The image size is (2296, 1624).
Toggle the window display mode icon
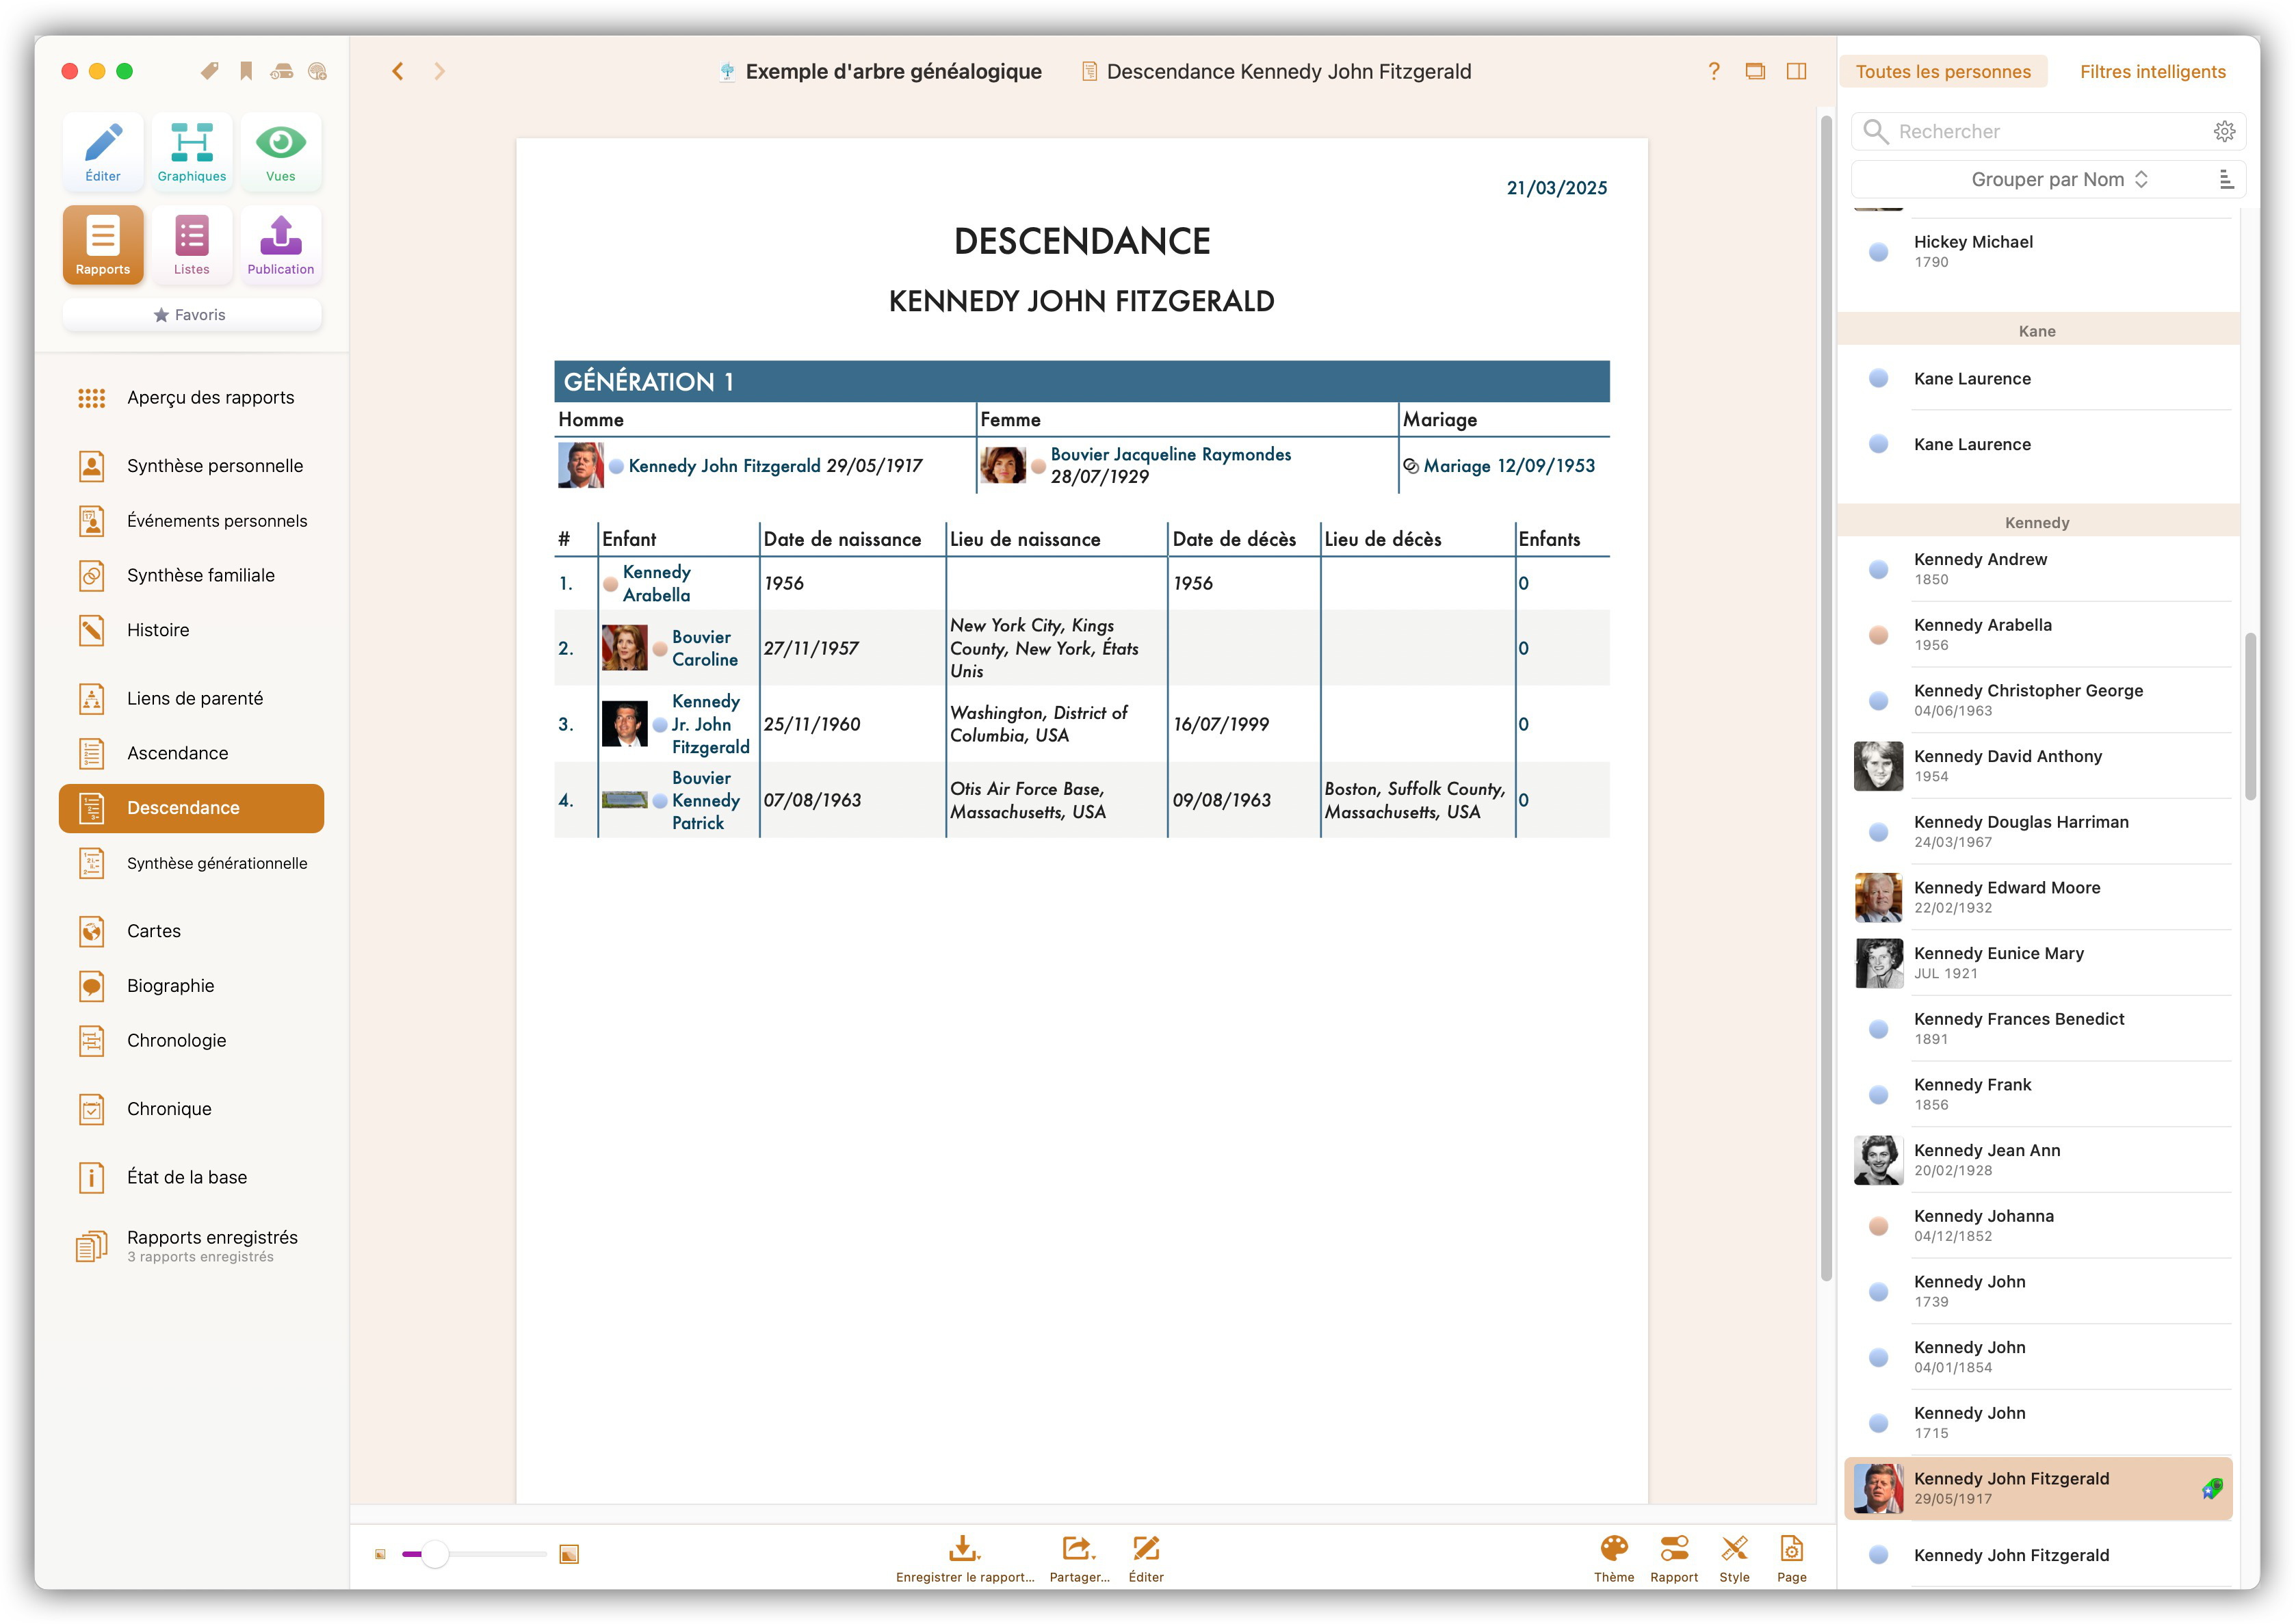click(x=1754, y=71)
